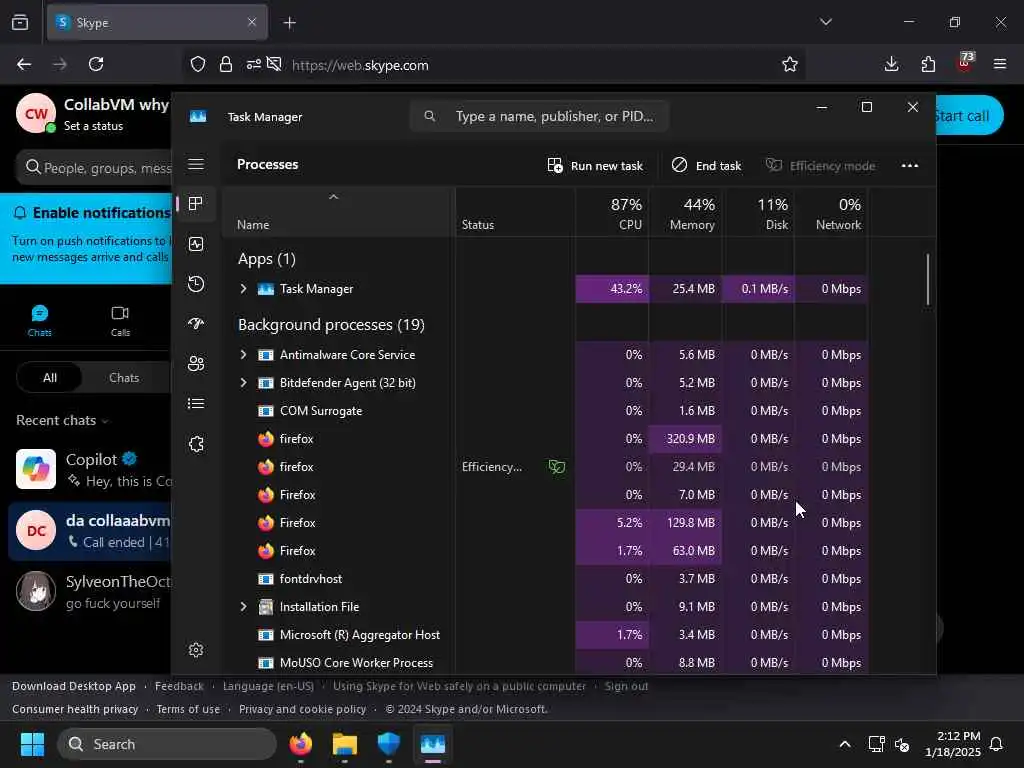Expand the Installation File process row

[x=243, y=607]
